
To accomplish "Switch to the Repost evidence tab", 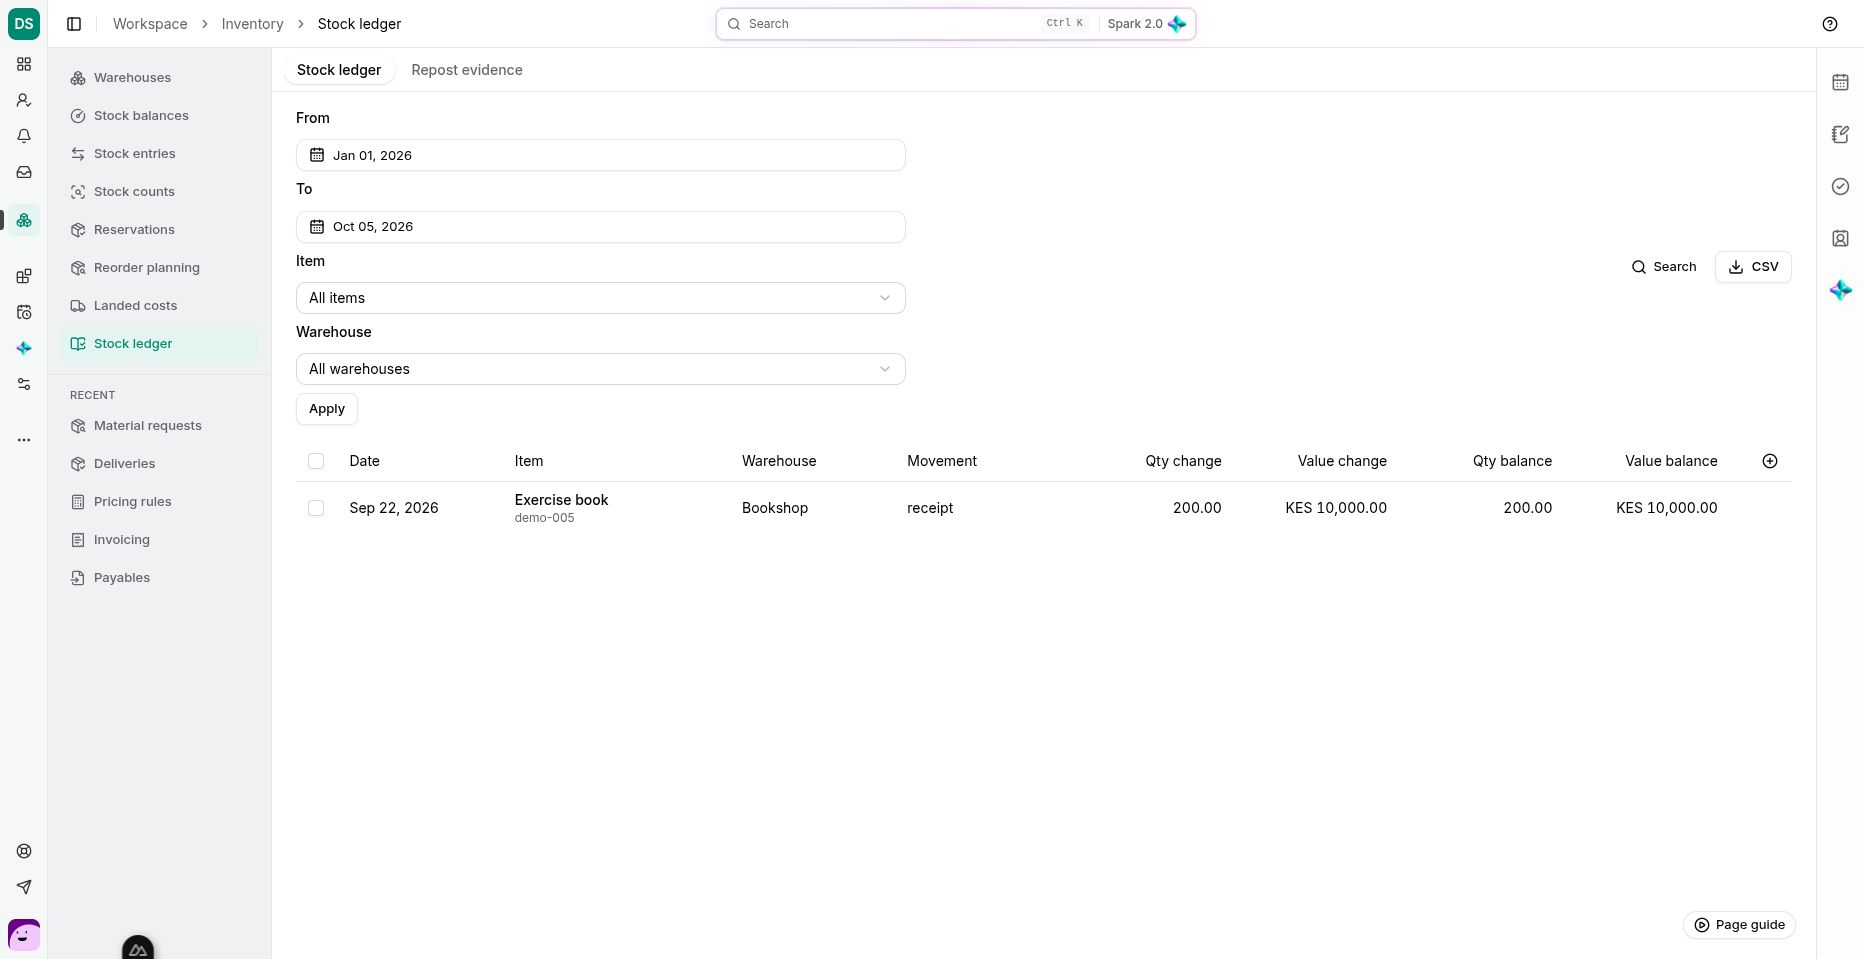I will pos(467,70).
